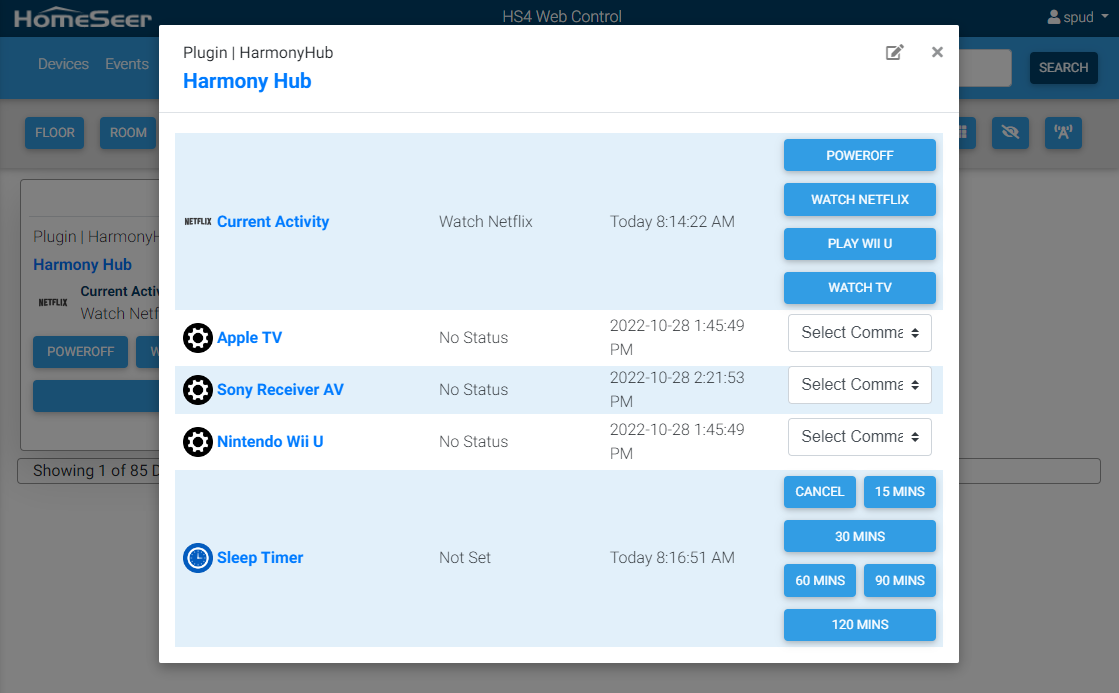Toggle the hidden devices eye-slash icon

pos(1010,132)
